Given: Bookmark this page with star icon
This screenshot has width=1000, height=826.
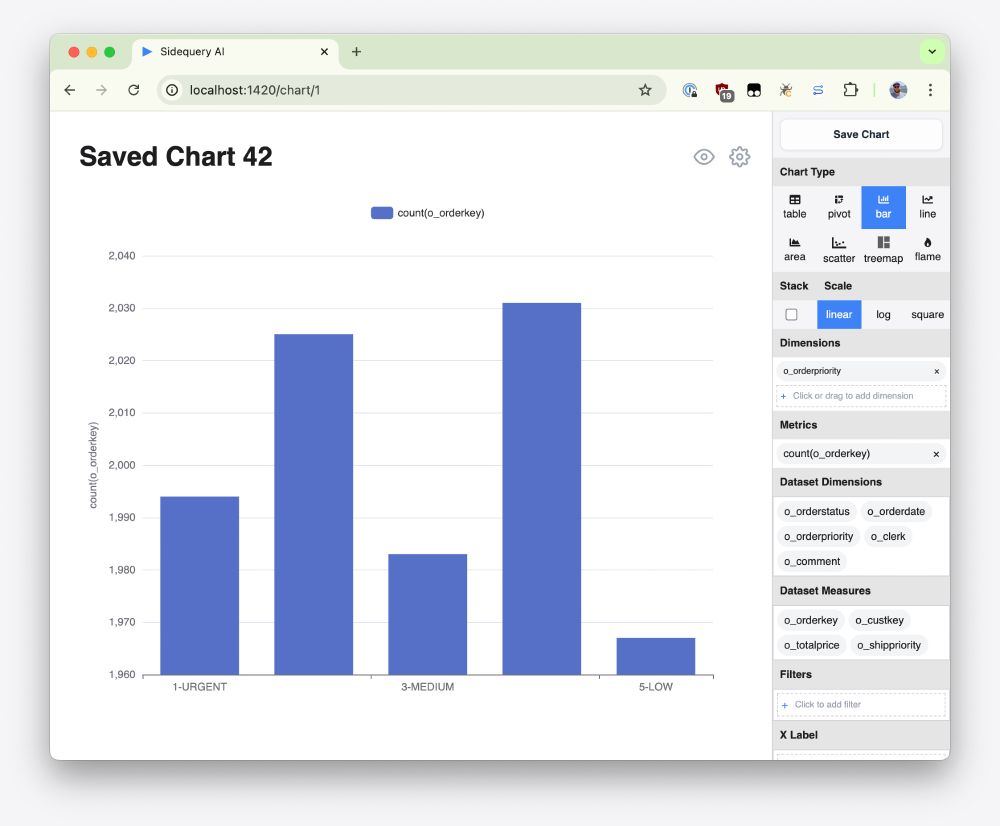Looking at the screenshot, I should pos(645,90).
